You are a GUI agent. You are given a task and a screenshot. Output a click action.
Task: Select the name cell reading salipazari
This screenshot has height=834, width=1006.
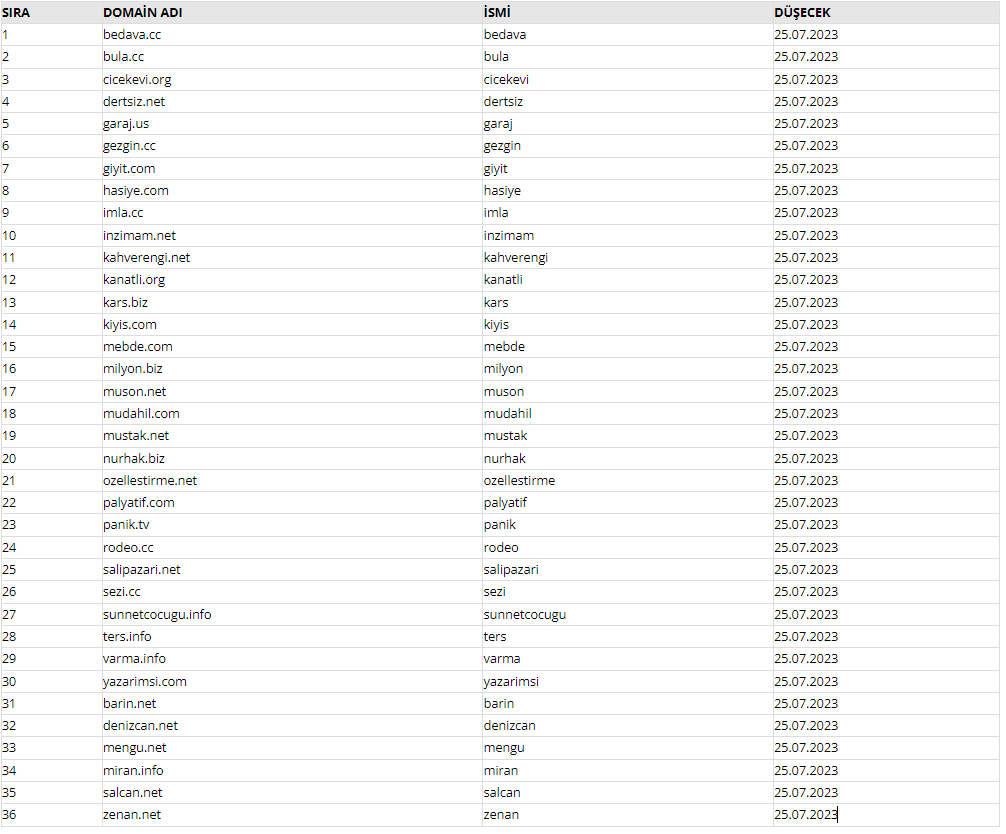(x=627, y=570)
